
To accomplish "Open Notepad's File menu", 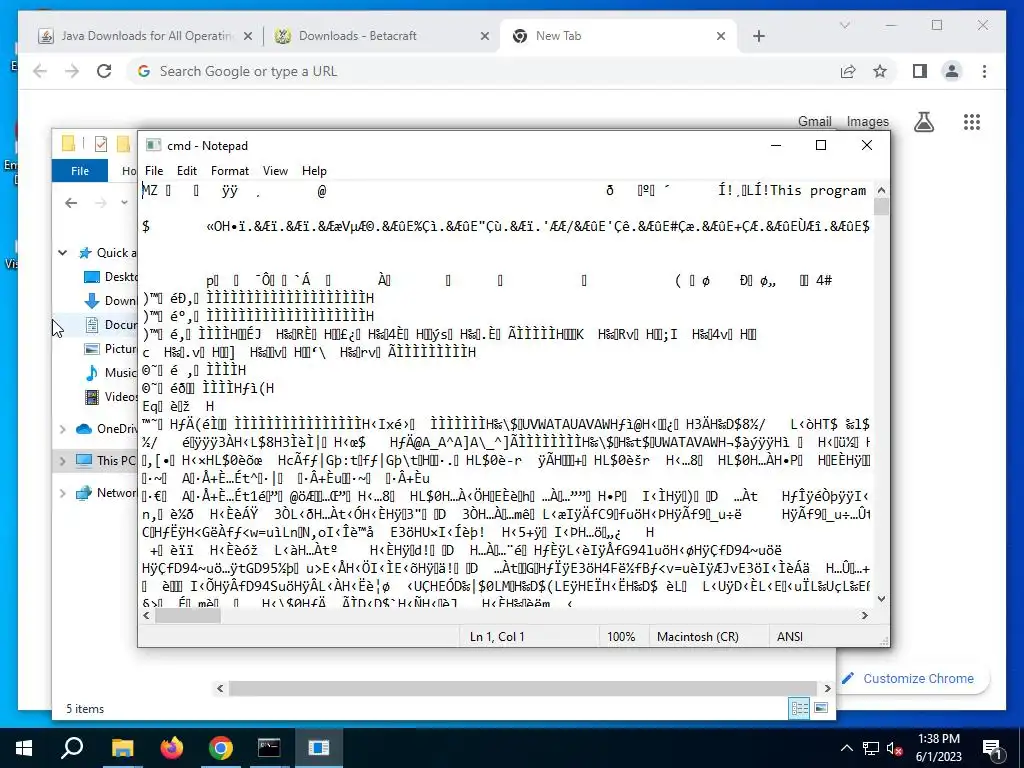I will click(154, 170).
